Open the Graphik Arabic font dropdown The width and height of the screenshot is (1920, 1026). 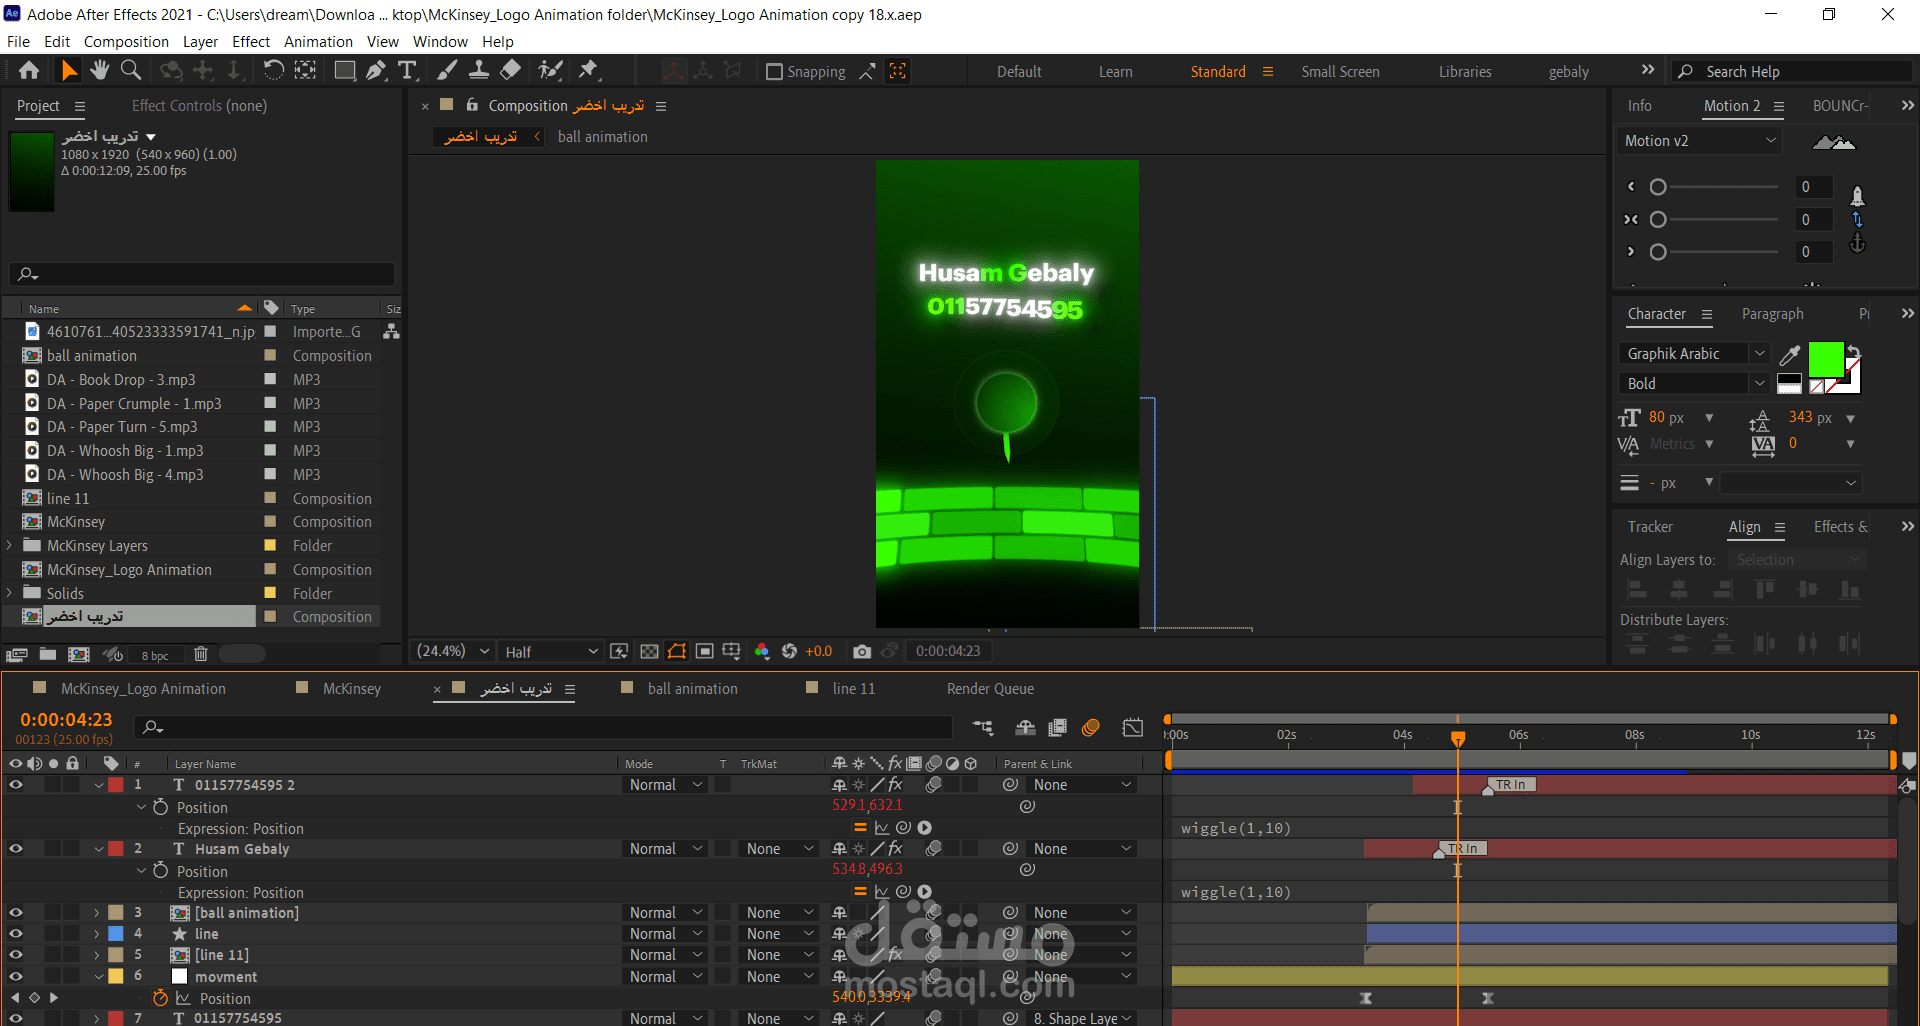(x=1693, y=354)
